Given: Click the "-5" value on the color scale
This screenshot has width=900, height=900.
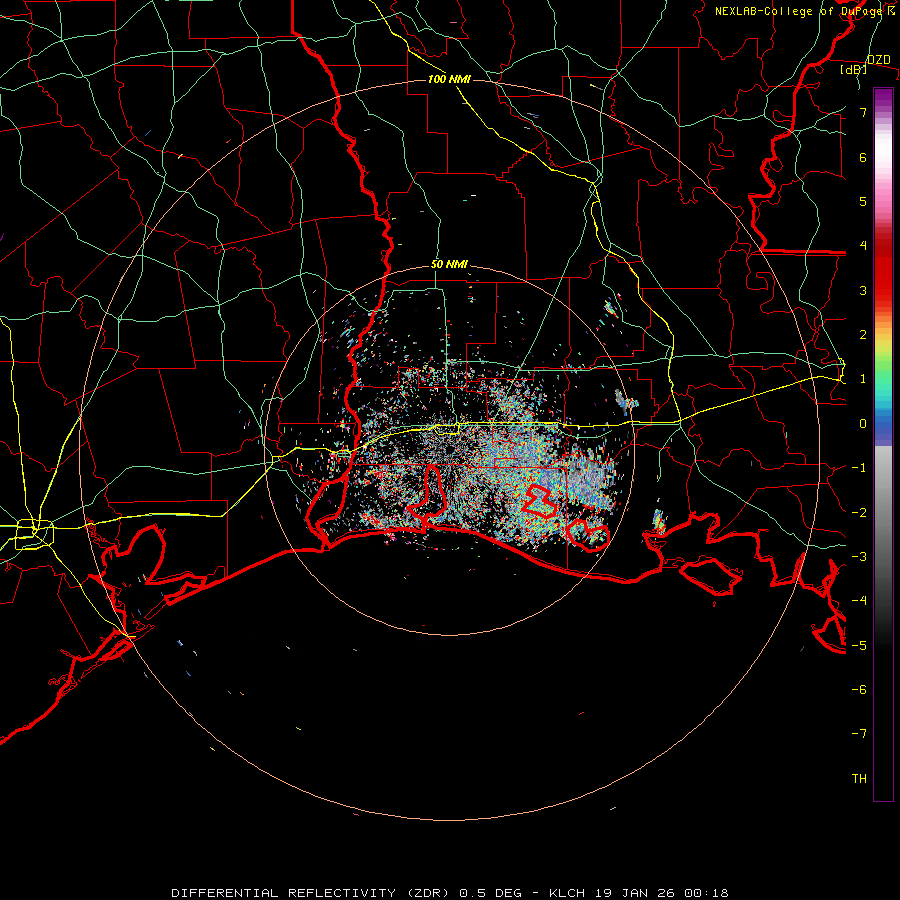Looking at the screenshot, I should (859, 645).
